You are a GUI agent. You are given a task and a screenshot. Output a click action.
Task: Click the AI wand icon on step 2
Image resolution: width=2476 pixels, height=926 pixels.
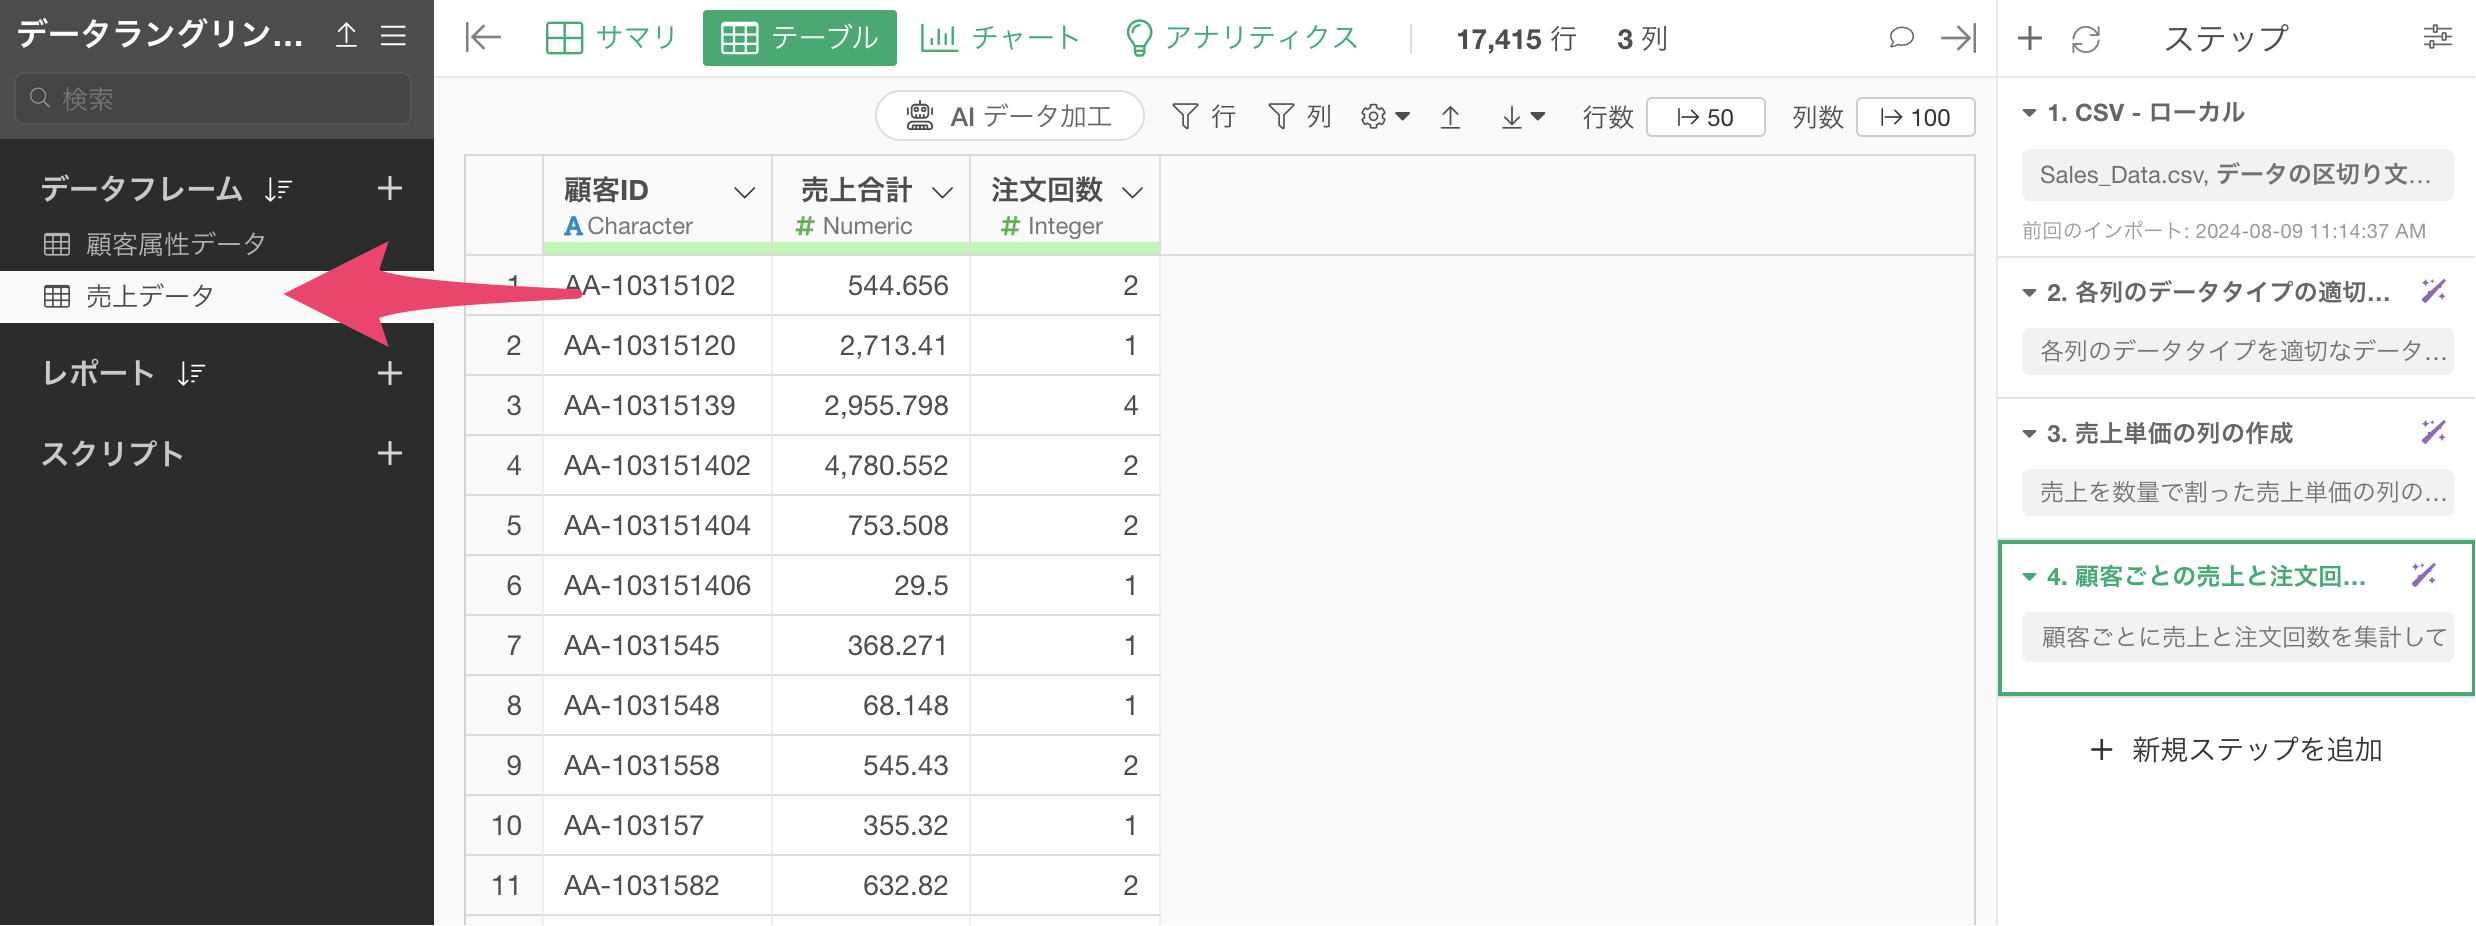2433,291
